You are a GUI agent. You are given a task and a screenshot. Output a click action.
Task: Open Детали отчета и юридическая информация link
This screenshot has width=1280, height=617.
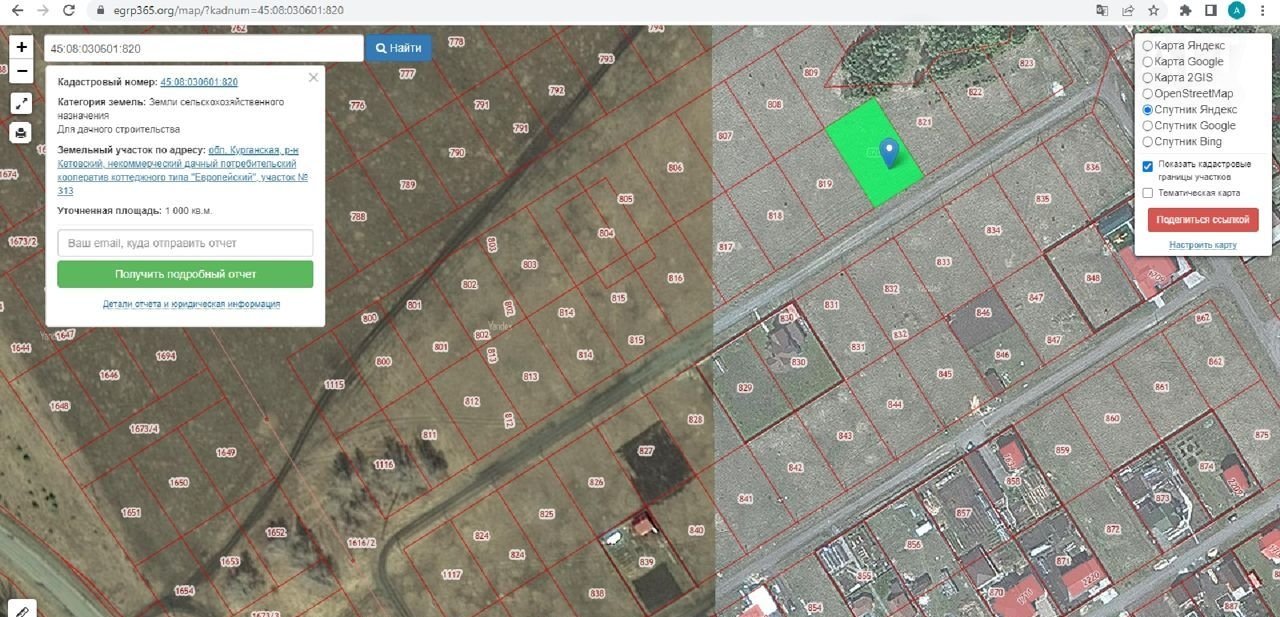point(191,304)
